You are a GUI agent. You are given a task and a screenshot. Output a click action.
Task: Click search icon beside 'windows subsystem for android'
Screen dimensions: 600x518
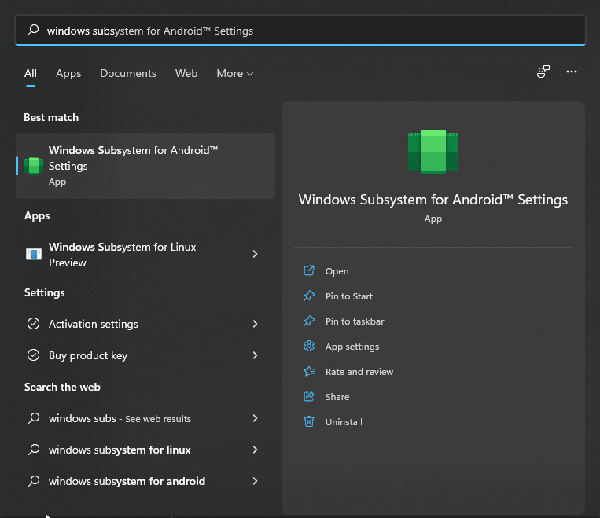pos(34,481)
